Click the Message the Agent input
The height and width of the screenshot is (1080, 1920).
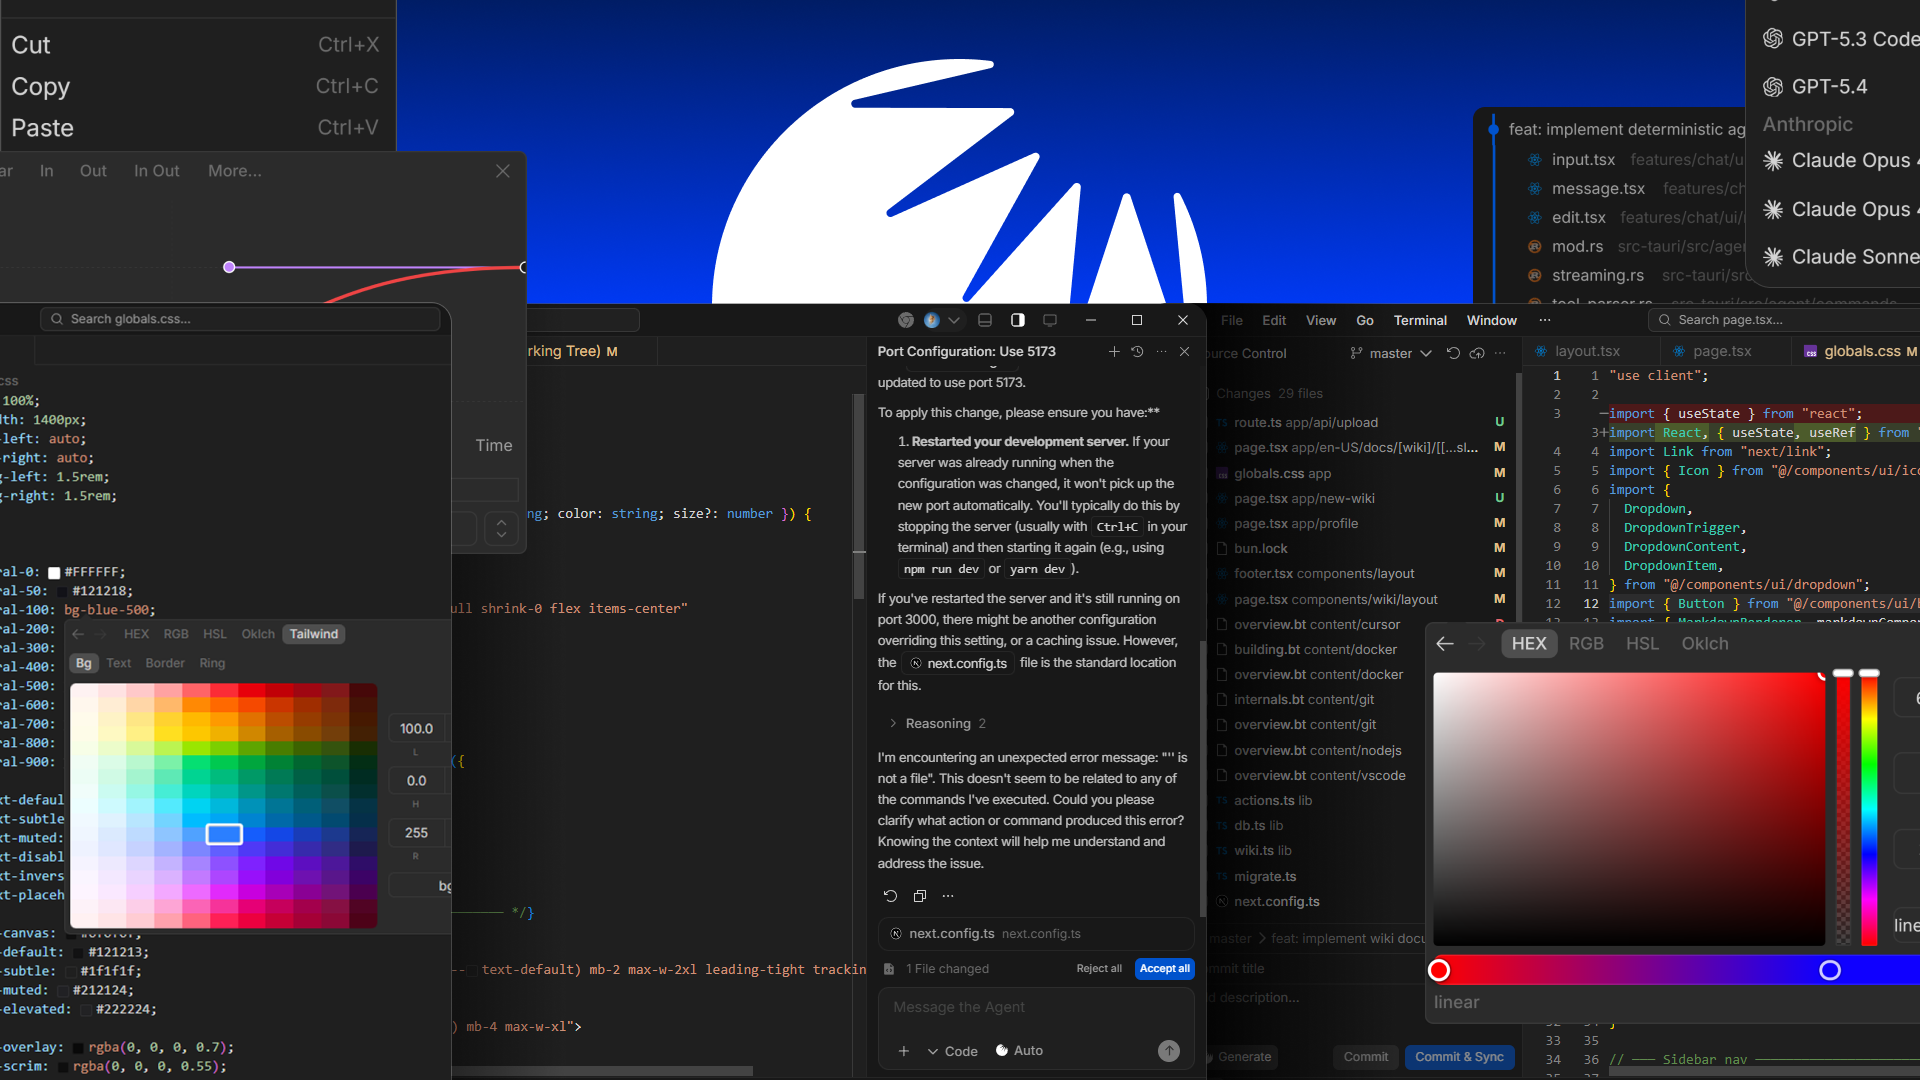click(1036, 1007)
